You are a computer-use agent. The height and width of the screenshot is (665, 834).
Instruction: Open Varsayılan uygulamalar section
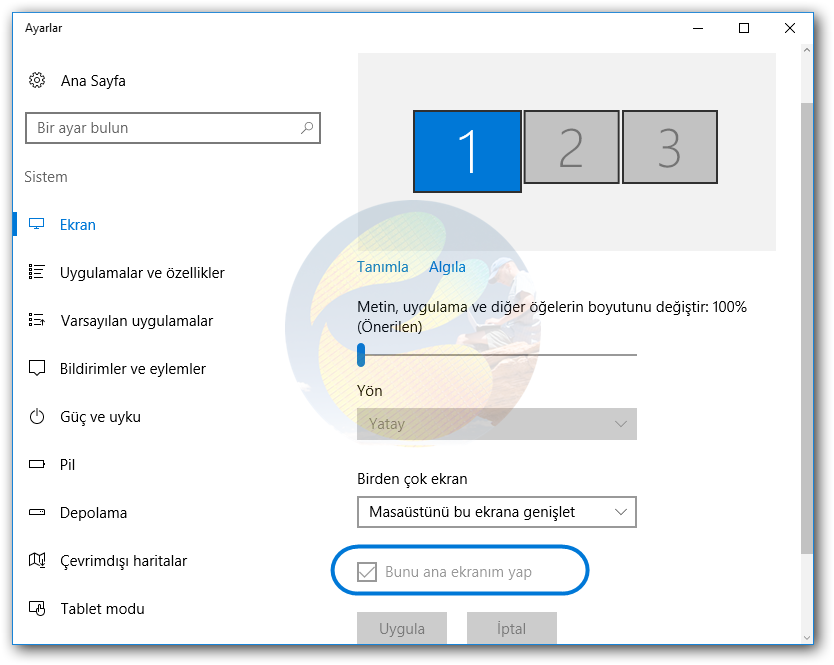[x=137, y=321]
